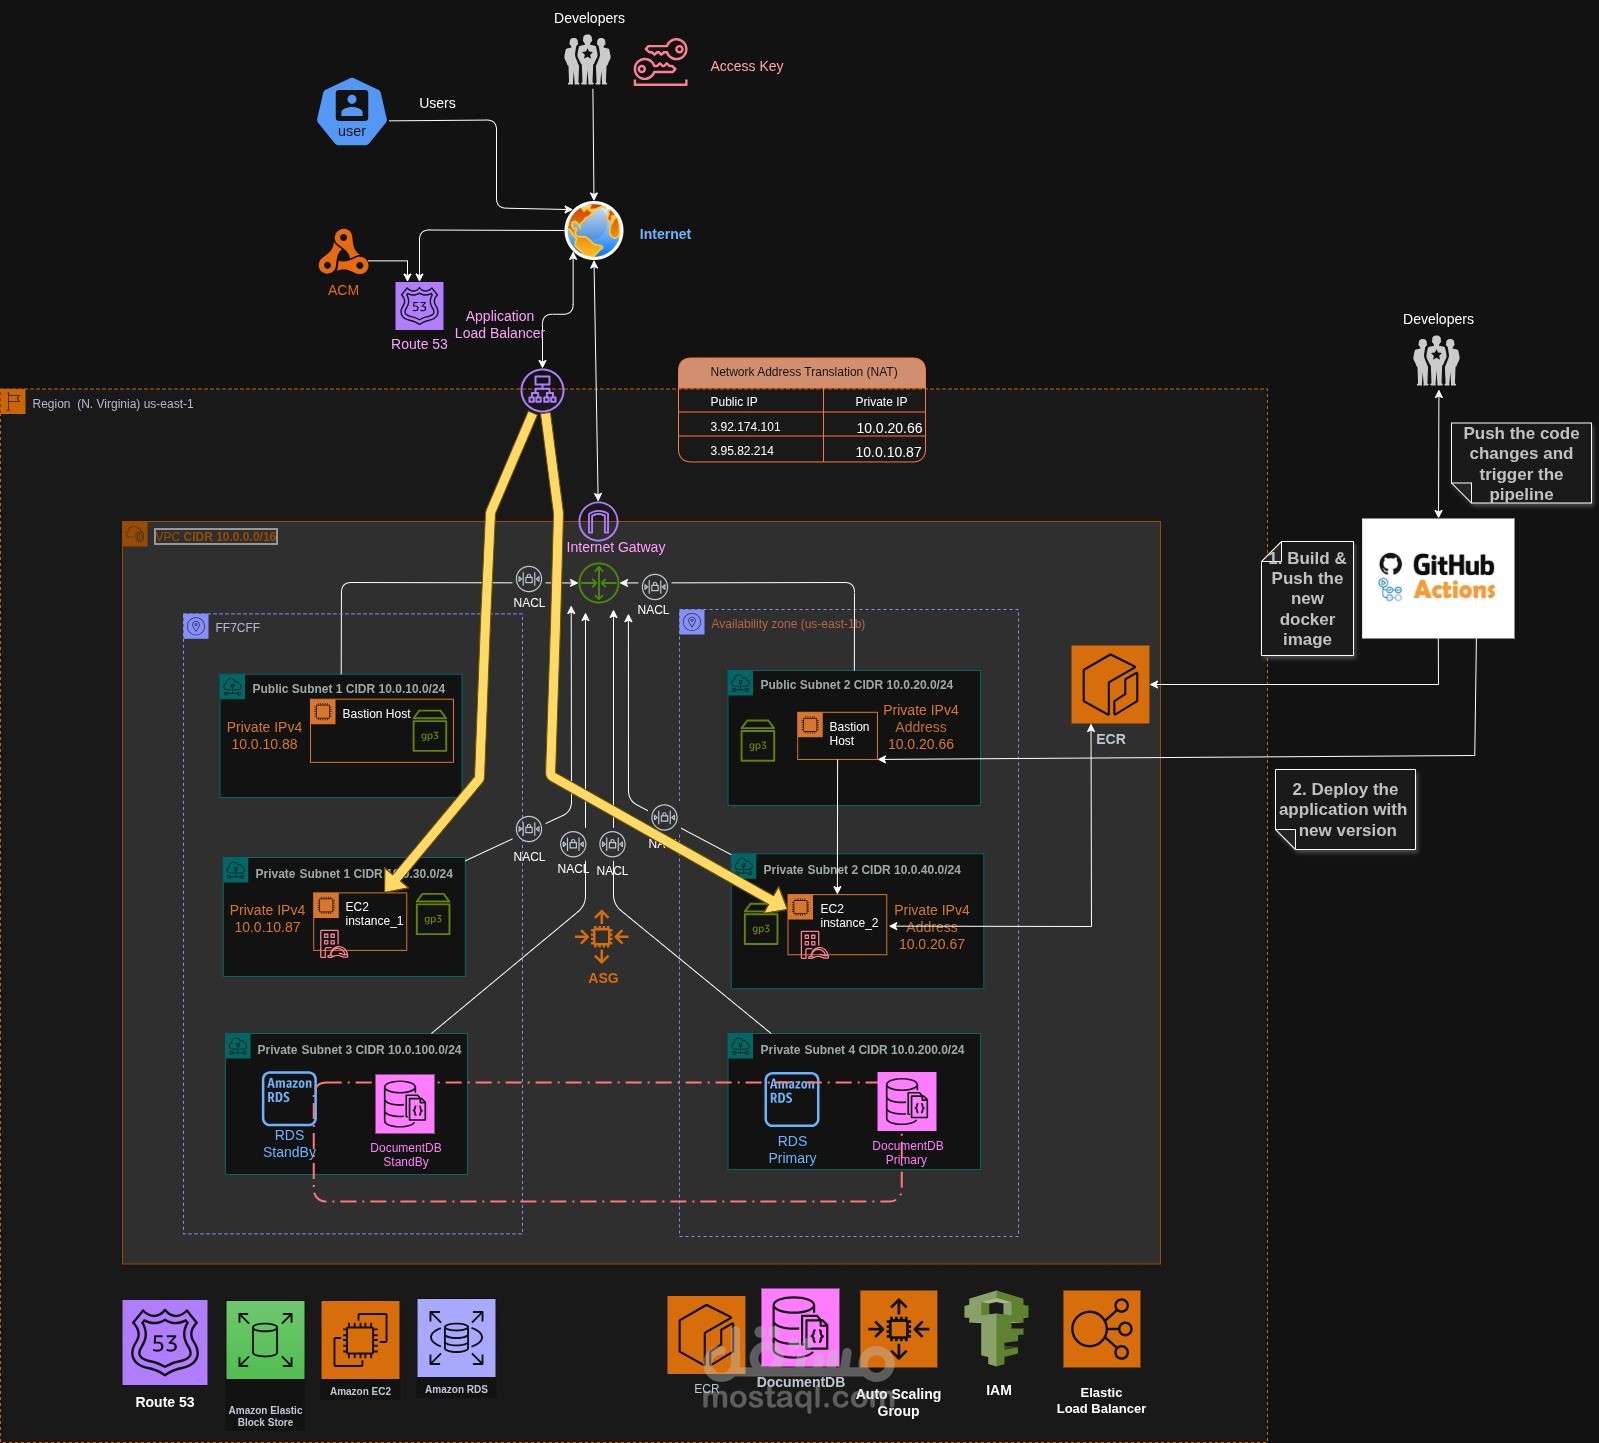Select the Public Subnet 1 CIDR label
The height and width of the screenshot is (1443, 1599).
348,689
